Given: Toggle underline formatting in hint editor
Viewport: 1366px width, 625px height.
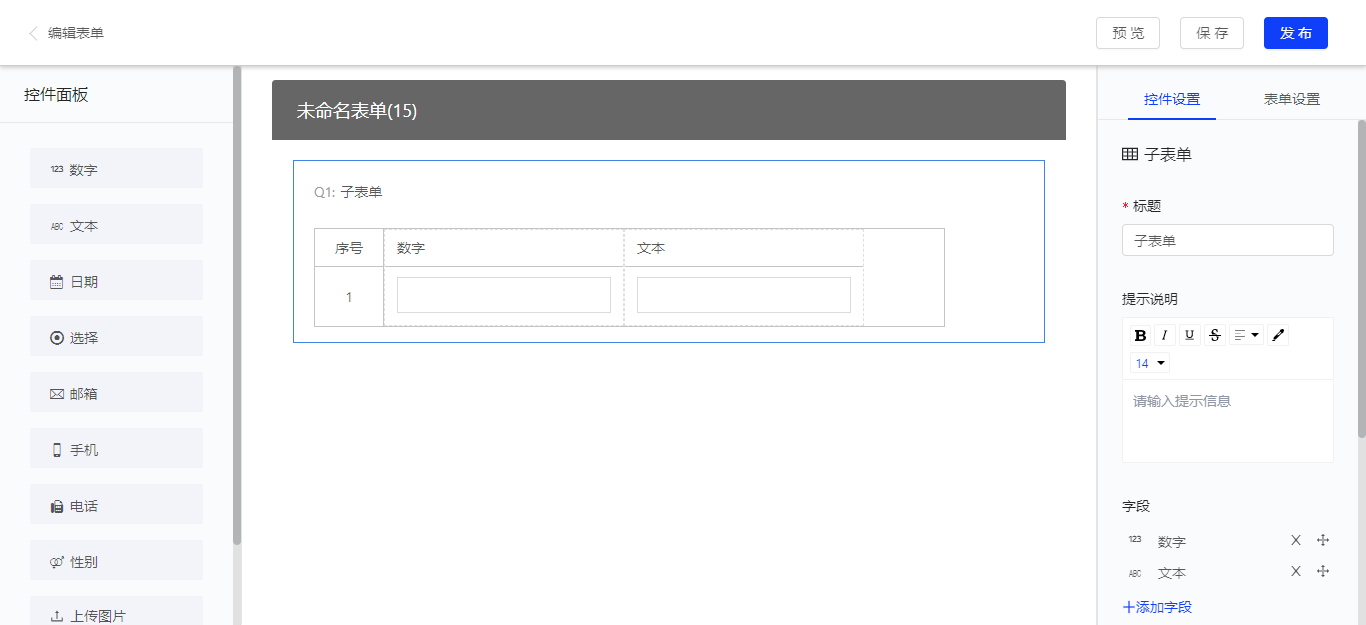Looking at the screenshot, I should click(1189, 335).
